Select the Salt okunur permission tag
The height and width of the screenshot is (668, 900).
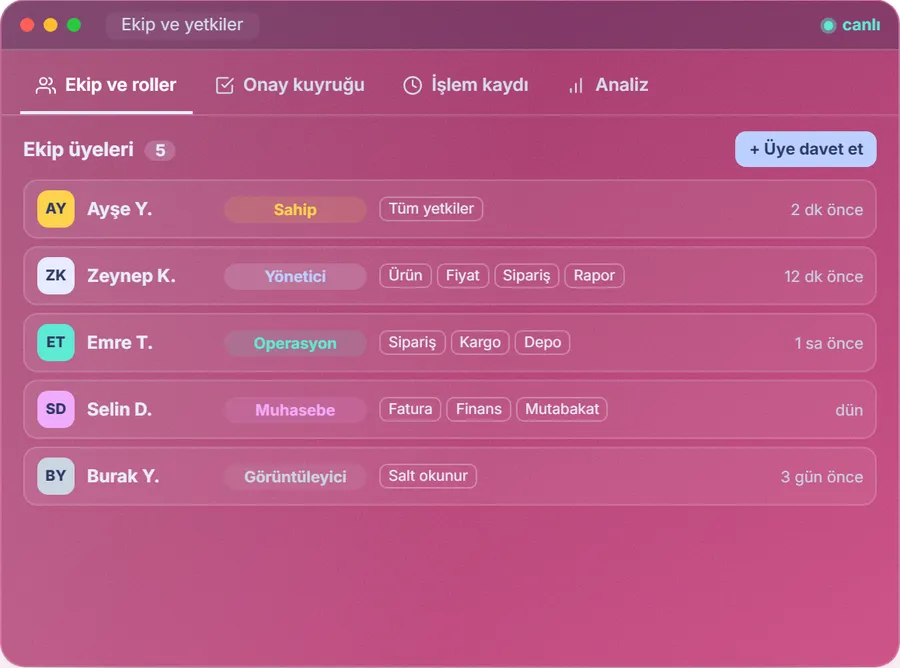[428, 476]
